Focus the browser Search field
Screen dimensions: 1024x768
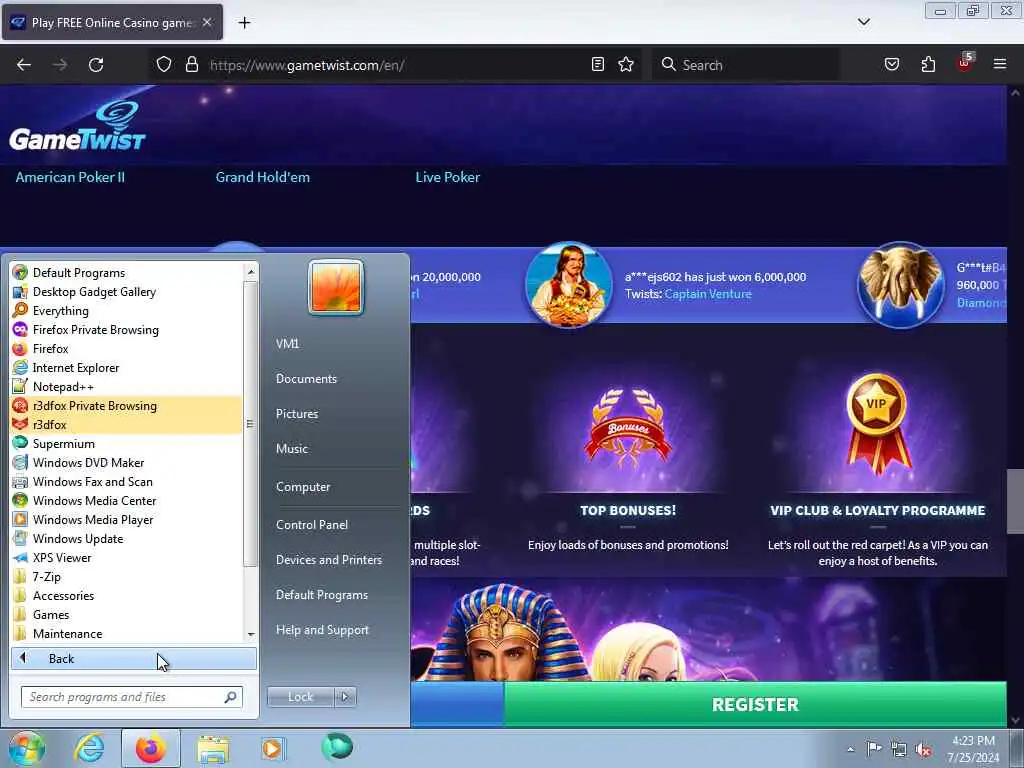(x=744, y=65)
